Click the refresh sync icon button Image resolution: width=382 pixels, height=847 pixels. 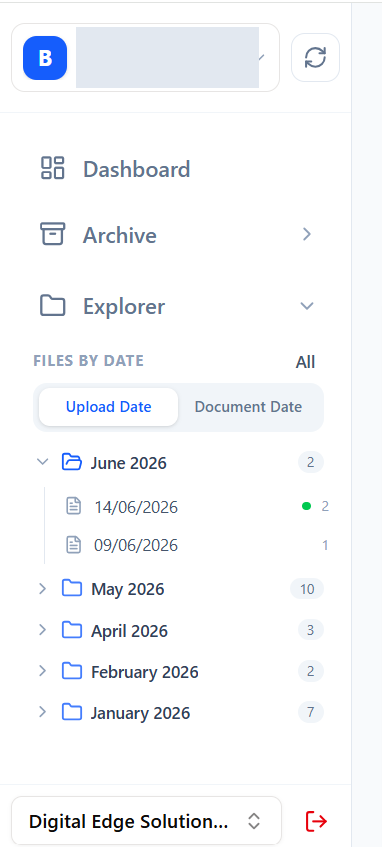point(316,57)
